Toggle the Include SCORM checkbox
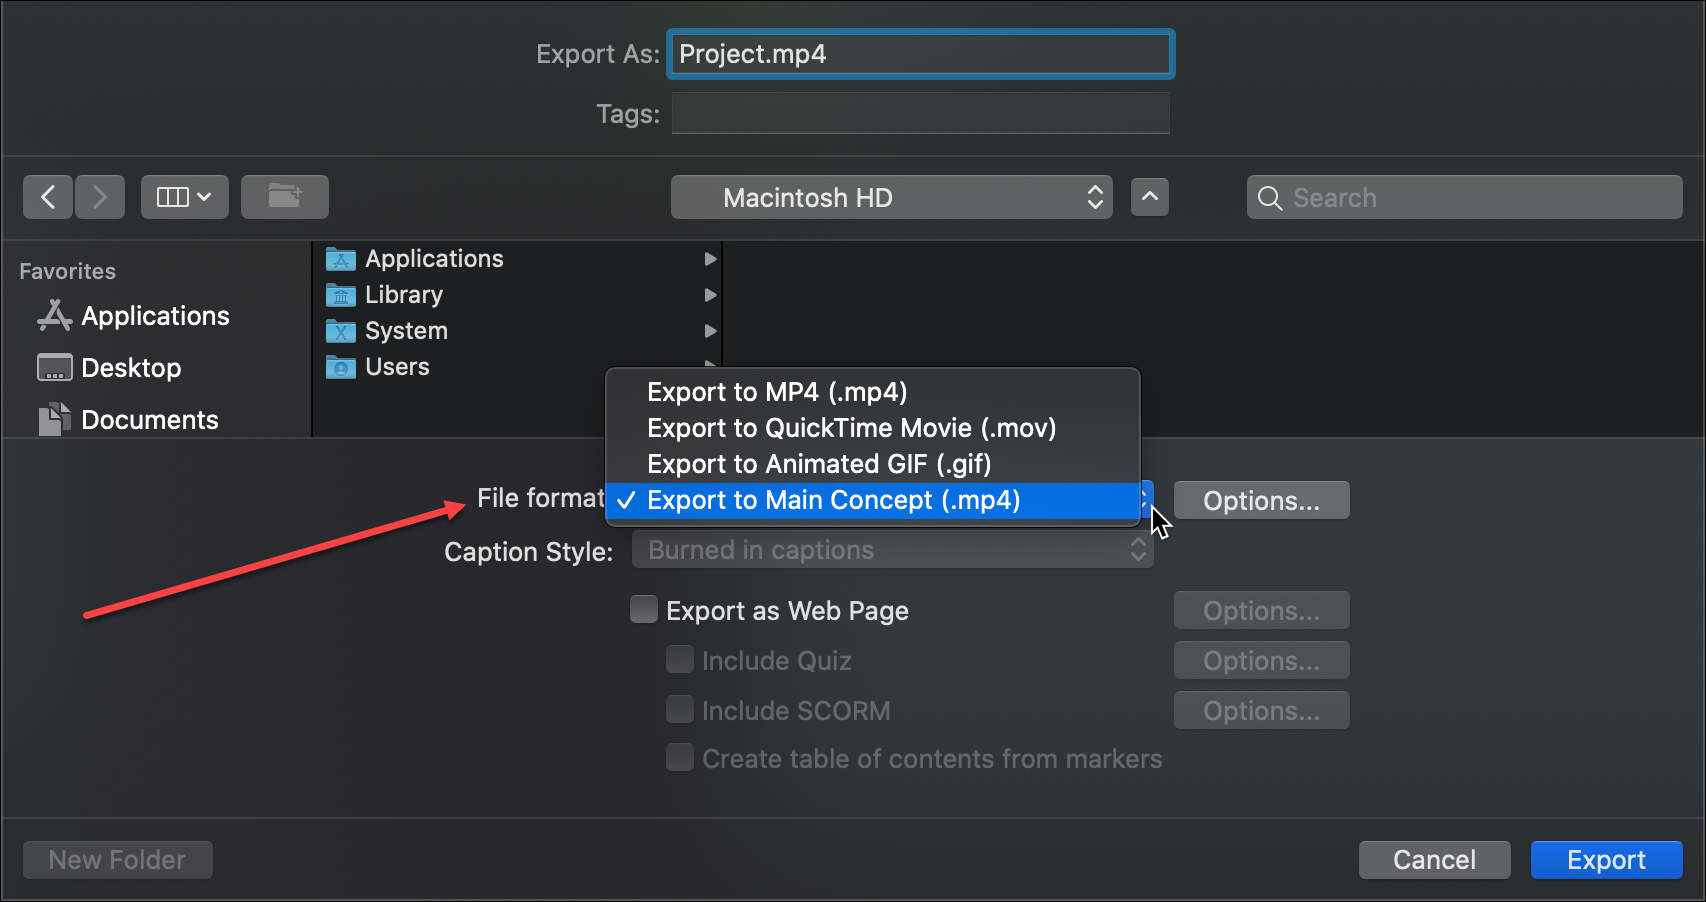Viewport: 1706px width, 902px height. coord(680,710)
